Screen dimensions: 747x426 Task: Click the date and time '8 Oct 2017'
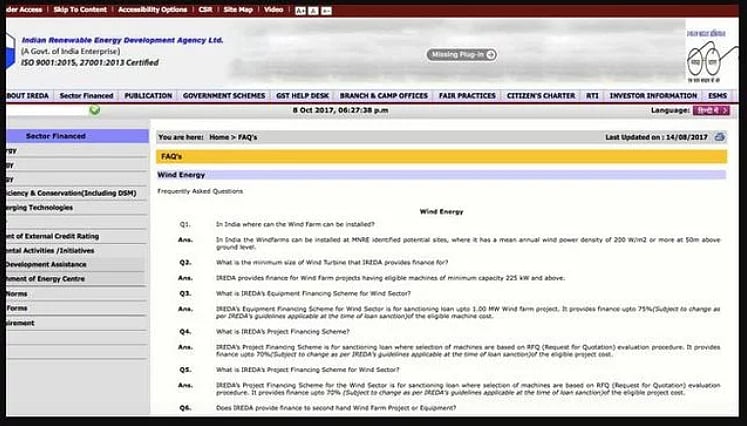click(x=341, y=110)
